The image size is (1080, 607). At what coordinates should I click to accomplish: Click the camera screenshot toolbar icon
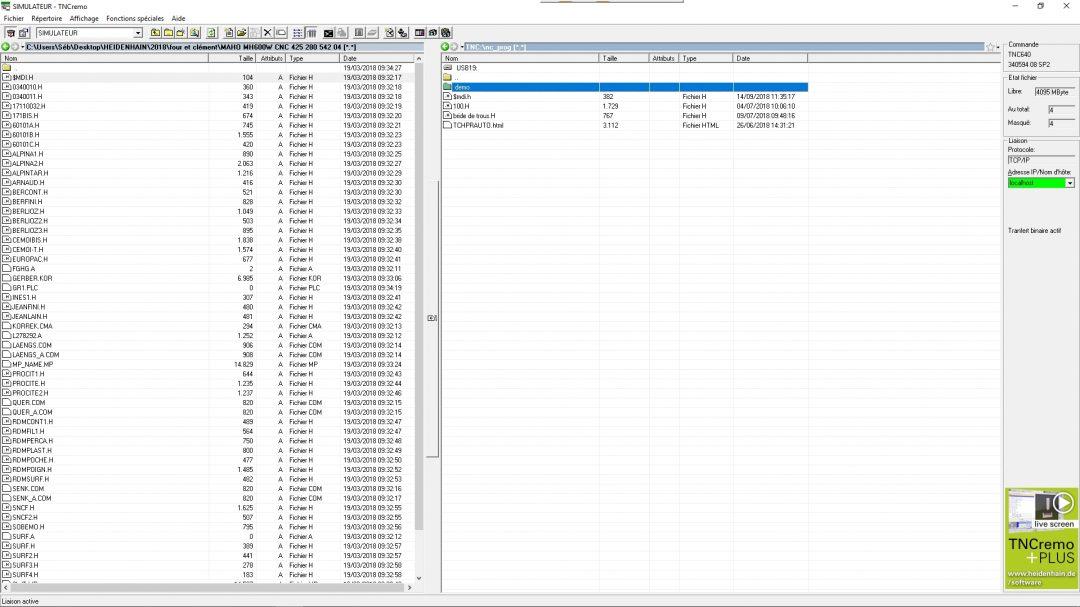pos(433,33)
